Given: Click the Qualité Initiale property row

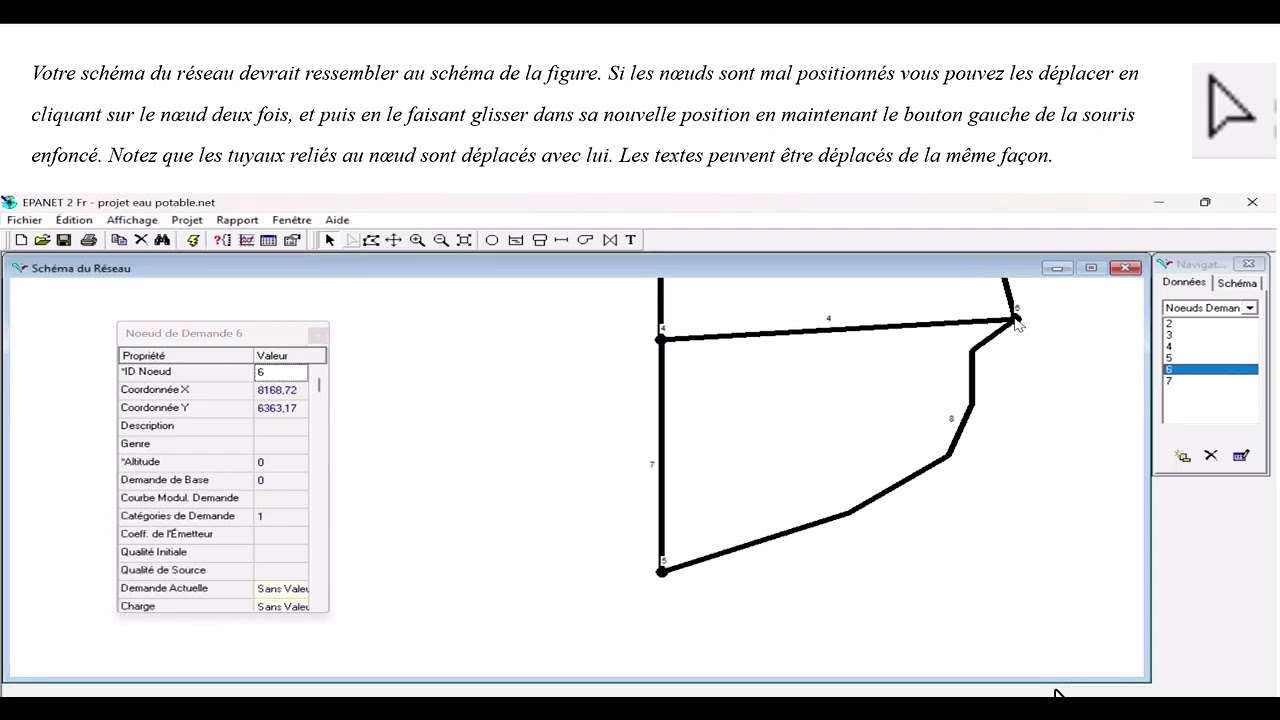Looking at the screenshot, I should click(213, 552).
